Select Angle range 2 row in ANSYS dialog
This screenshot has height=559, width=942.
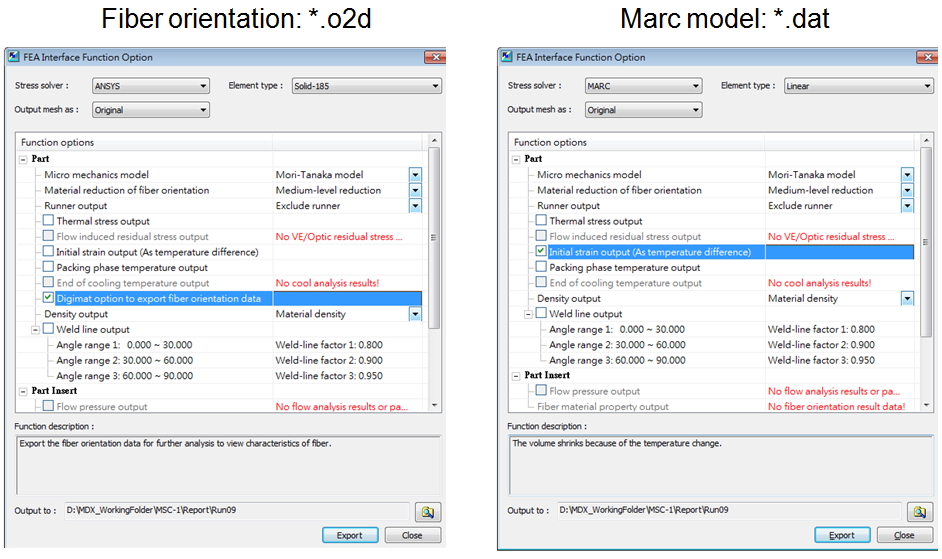[x=125, y=361]
